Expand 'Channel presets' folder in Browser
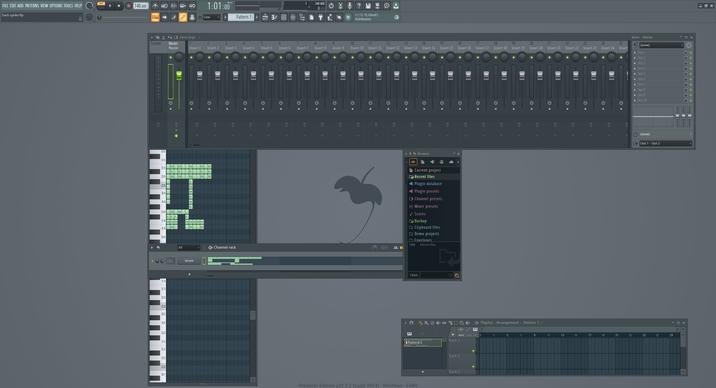Image resolution: width=716 pixels, height=388 pixels. 427,199
